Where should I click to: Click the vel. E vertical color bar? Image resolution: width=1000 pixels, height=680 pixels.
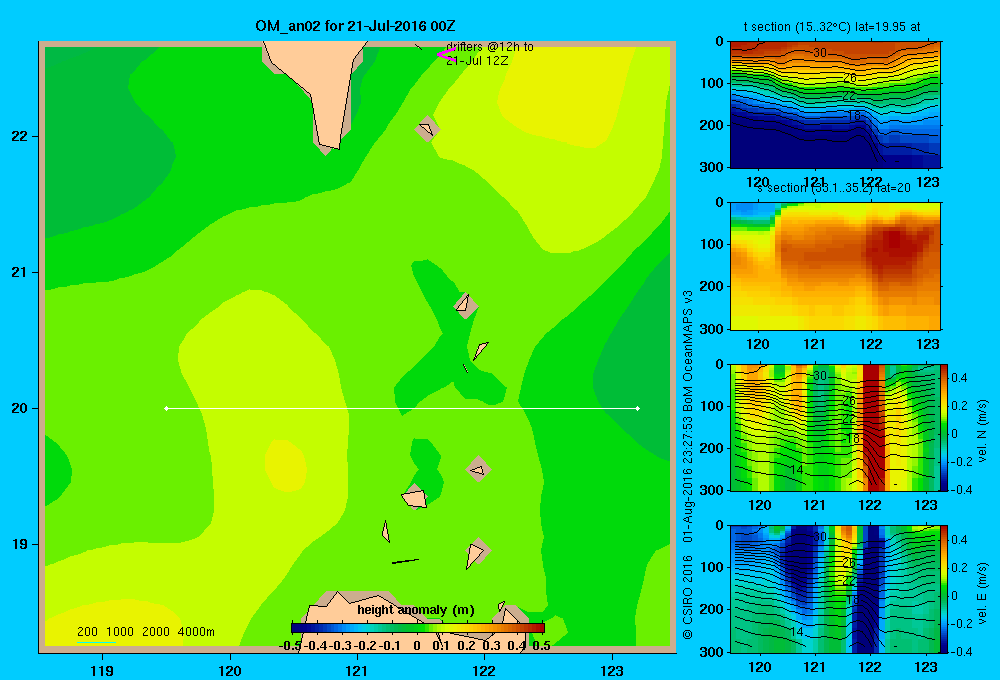pyautogui.click(x=944, y=589)
